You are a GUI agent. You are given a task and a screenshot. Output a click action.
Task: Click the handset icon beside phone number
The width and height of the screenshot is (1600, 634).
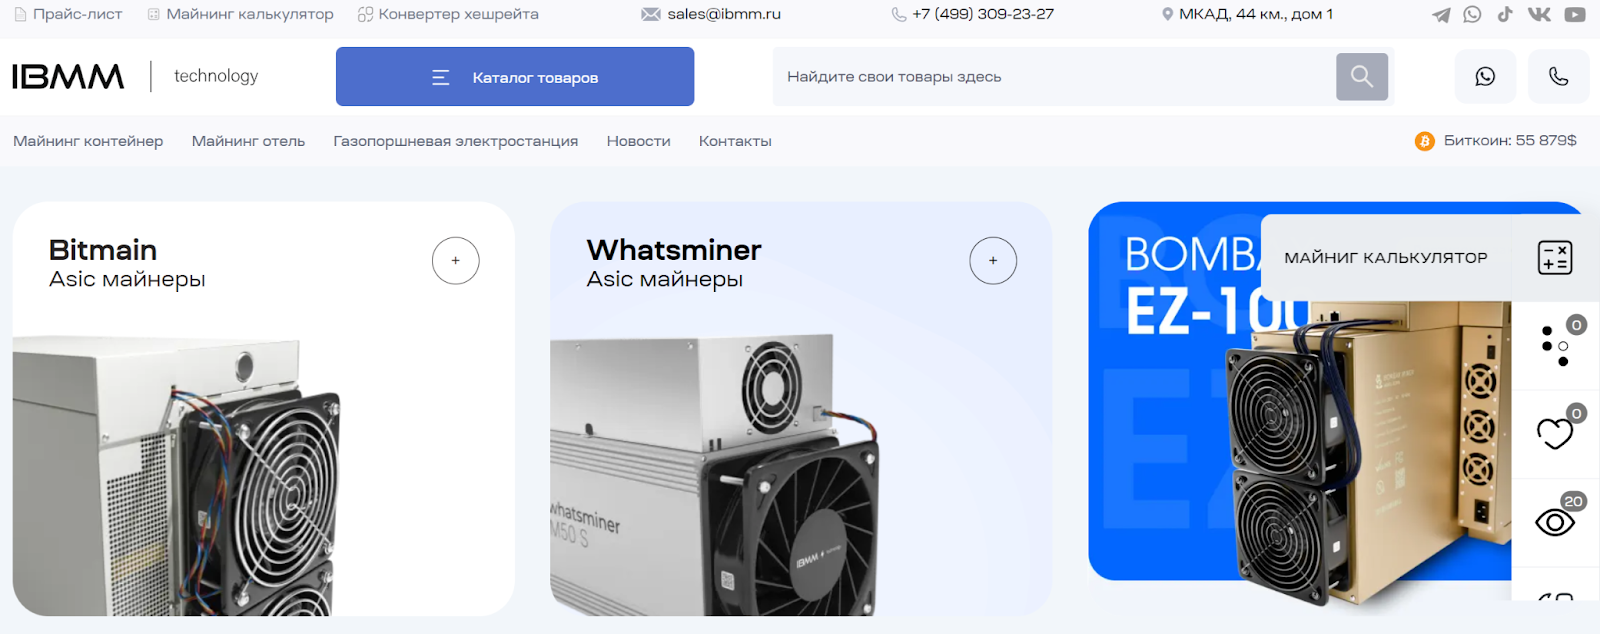pyautogui.click(x=899, y=14)
